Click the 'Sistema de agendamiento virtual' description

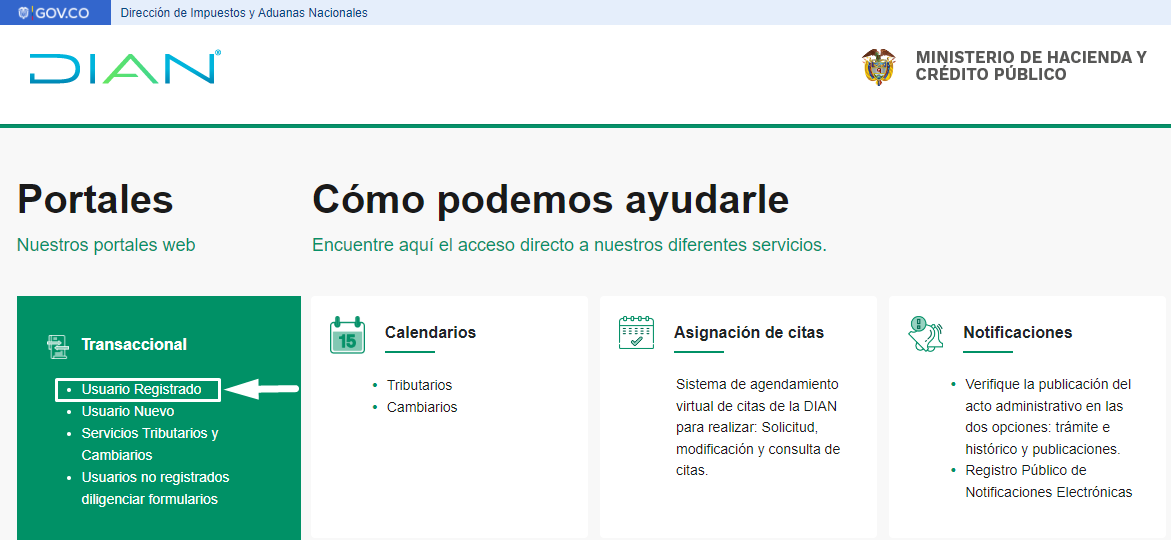[x=758, y=428]
